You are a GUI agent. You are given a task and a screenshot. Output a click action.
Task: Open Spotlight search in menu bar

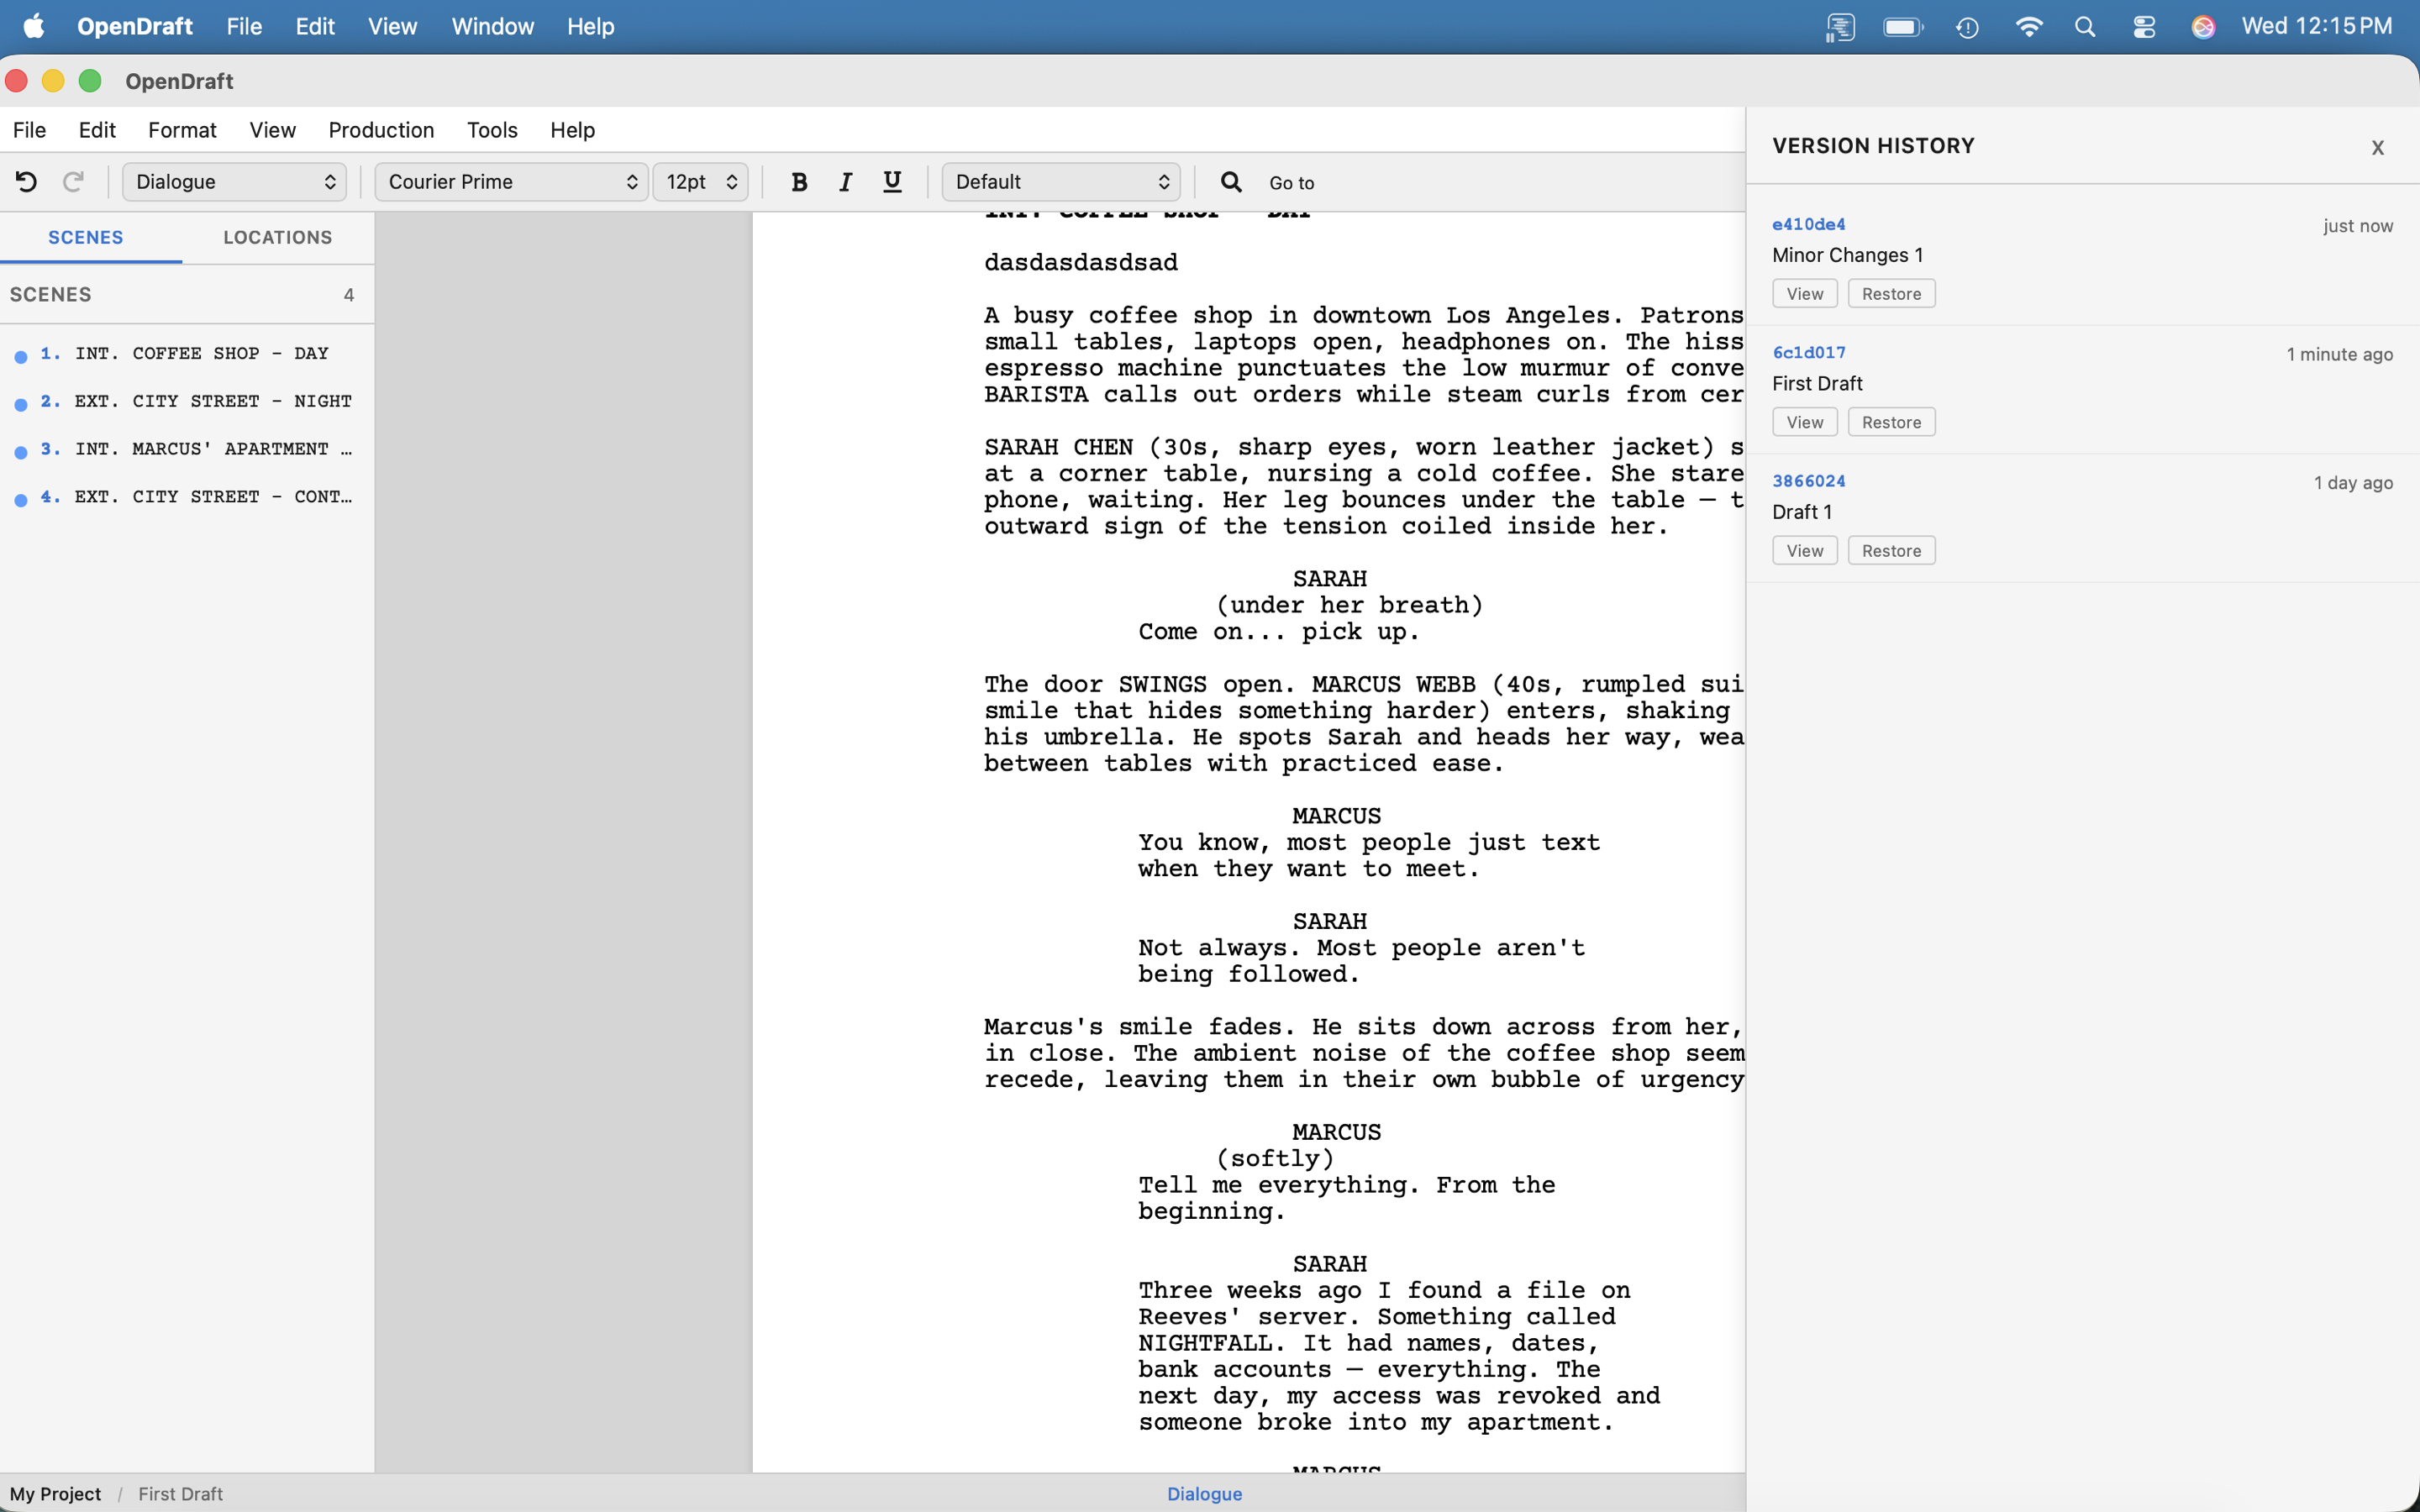[x=2085, y=27]
